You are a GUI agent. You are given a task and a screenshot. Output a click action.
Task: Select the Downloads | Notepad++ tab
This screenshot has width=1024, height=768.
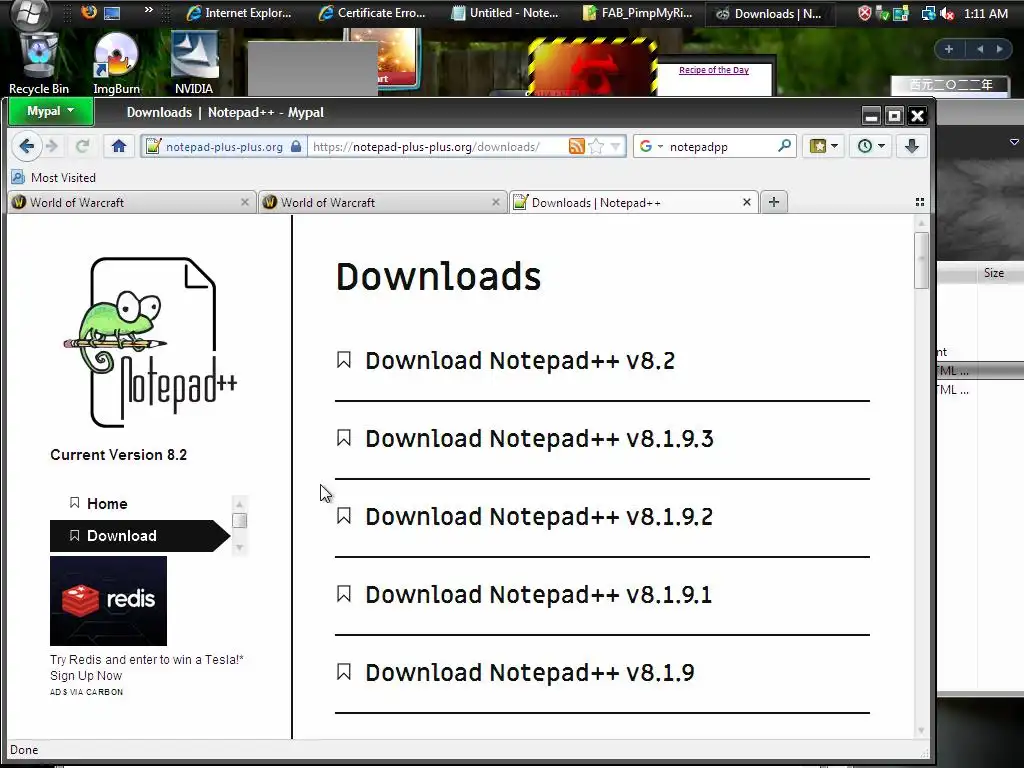[x=626, y=202]
